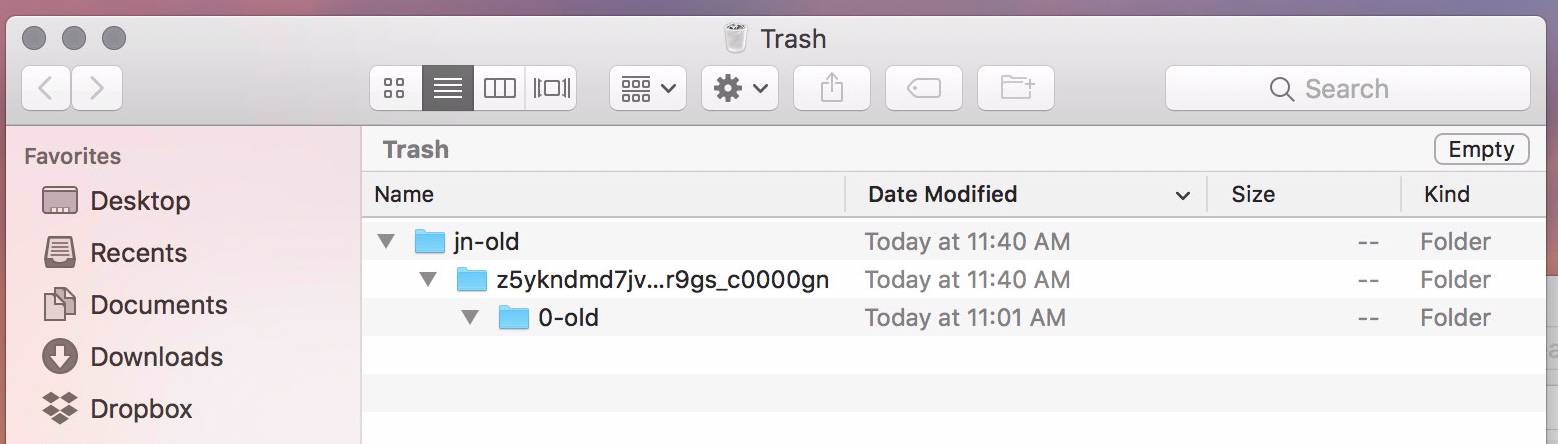
Task: Switch to list view mode
Action: click(x=447, y=88)
